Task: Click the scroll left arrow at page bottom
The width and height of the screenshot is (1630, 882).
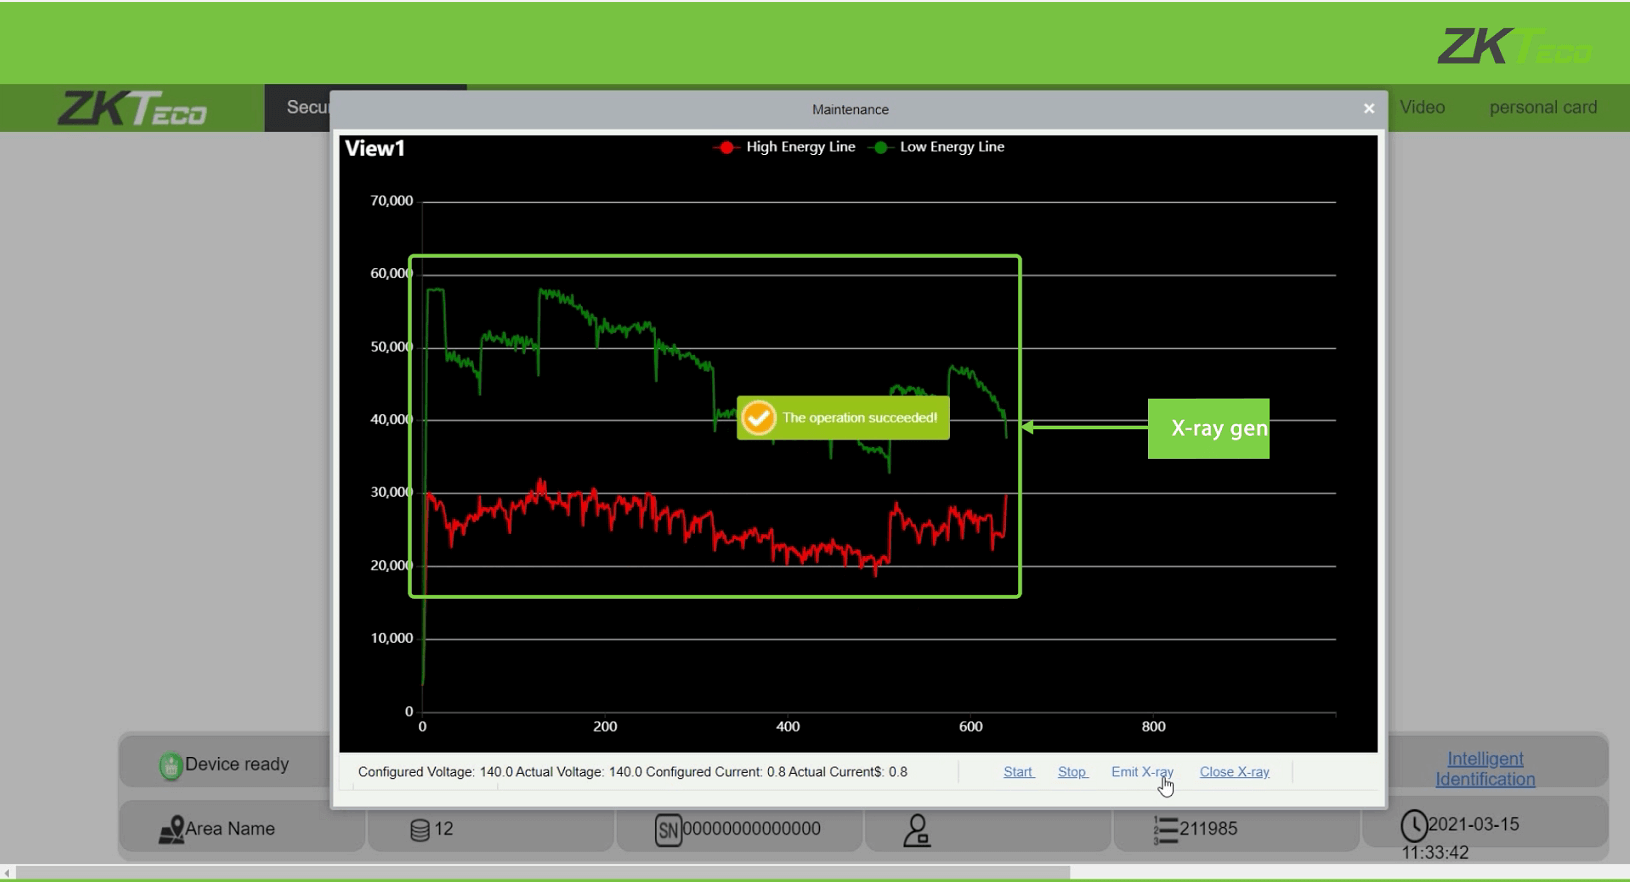Action: pos(8,873)
